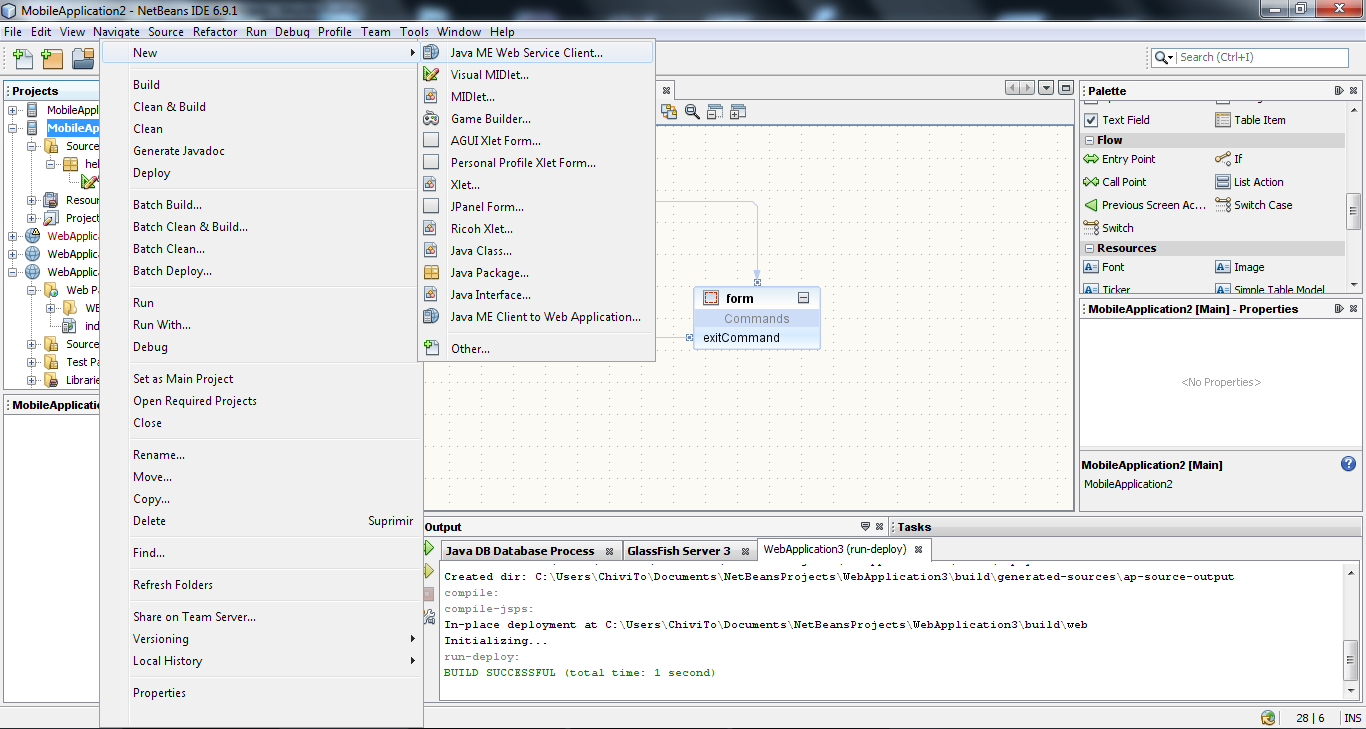
Task: Expand the red WebApplication project node
Action: coord(14,236)
